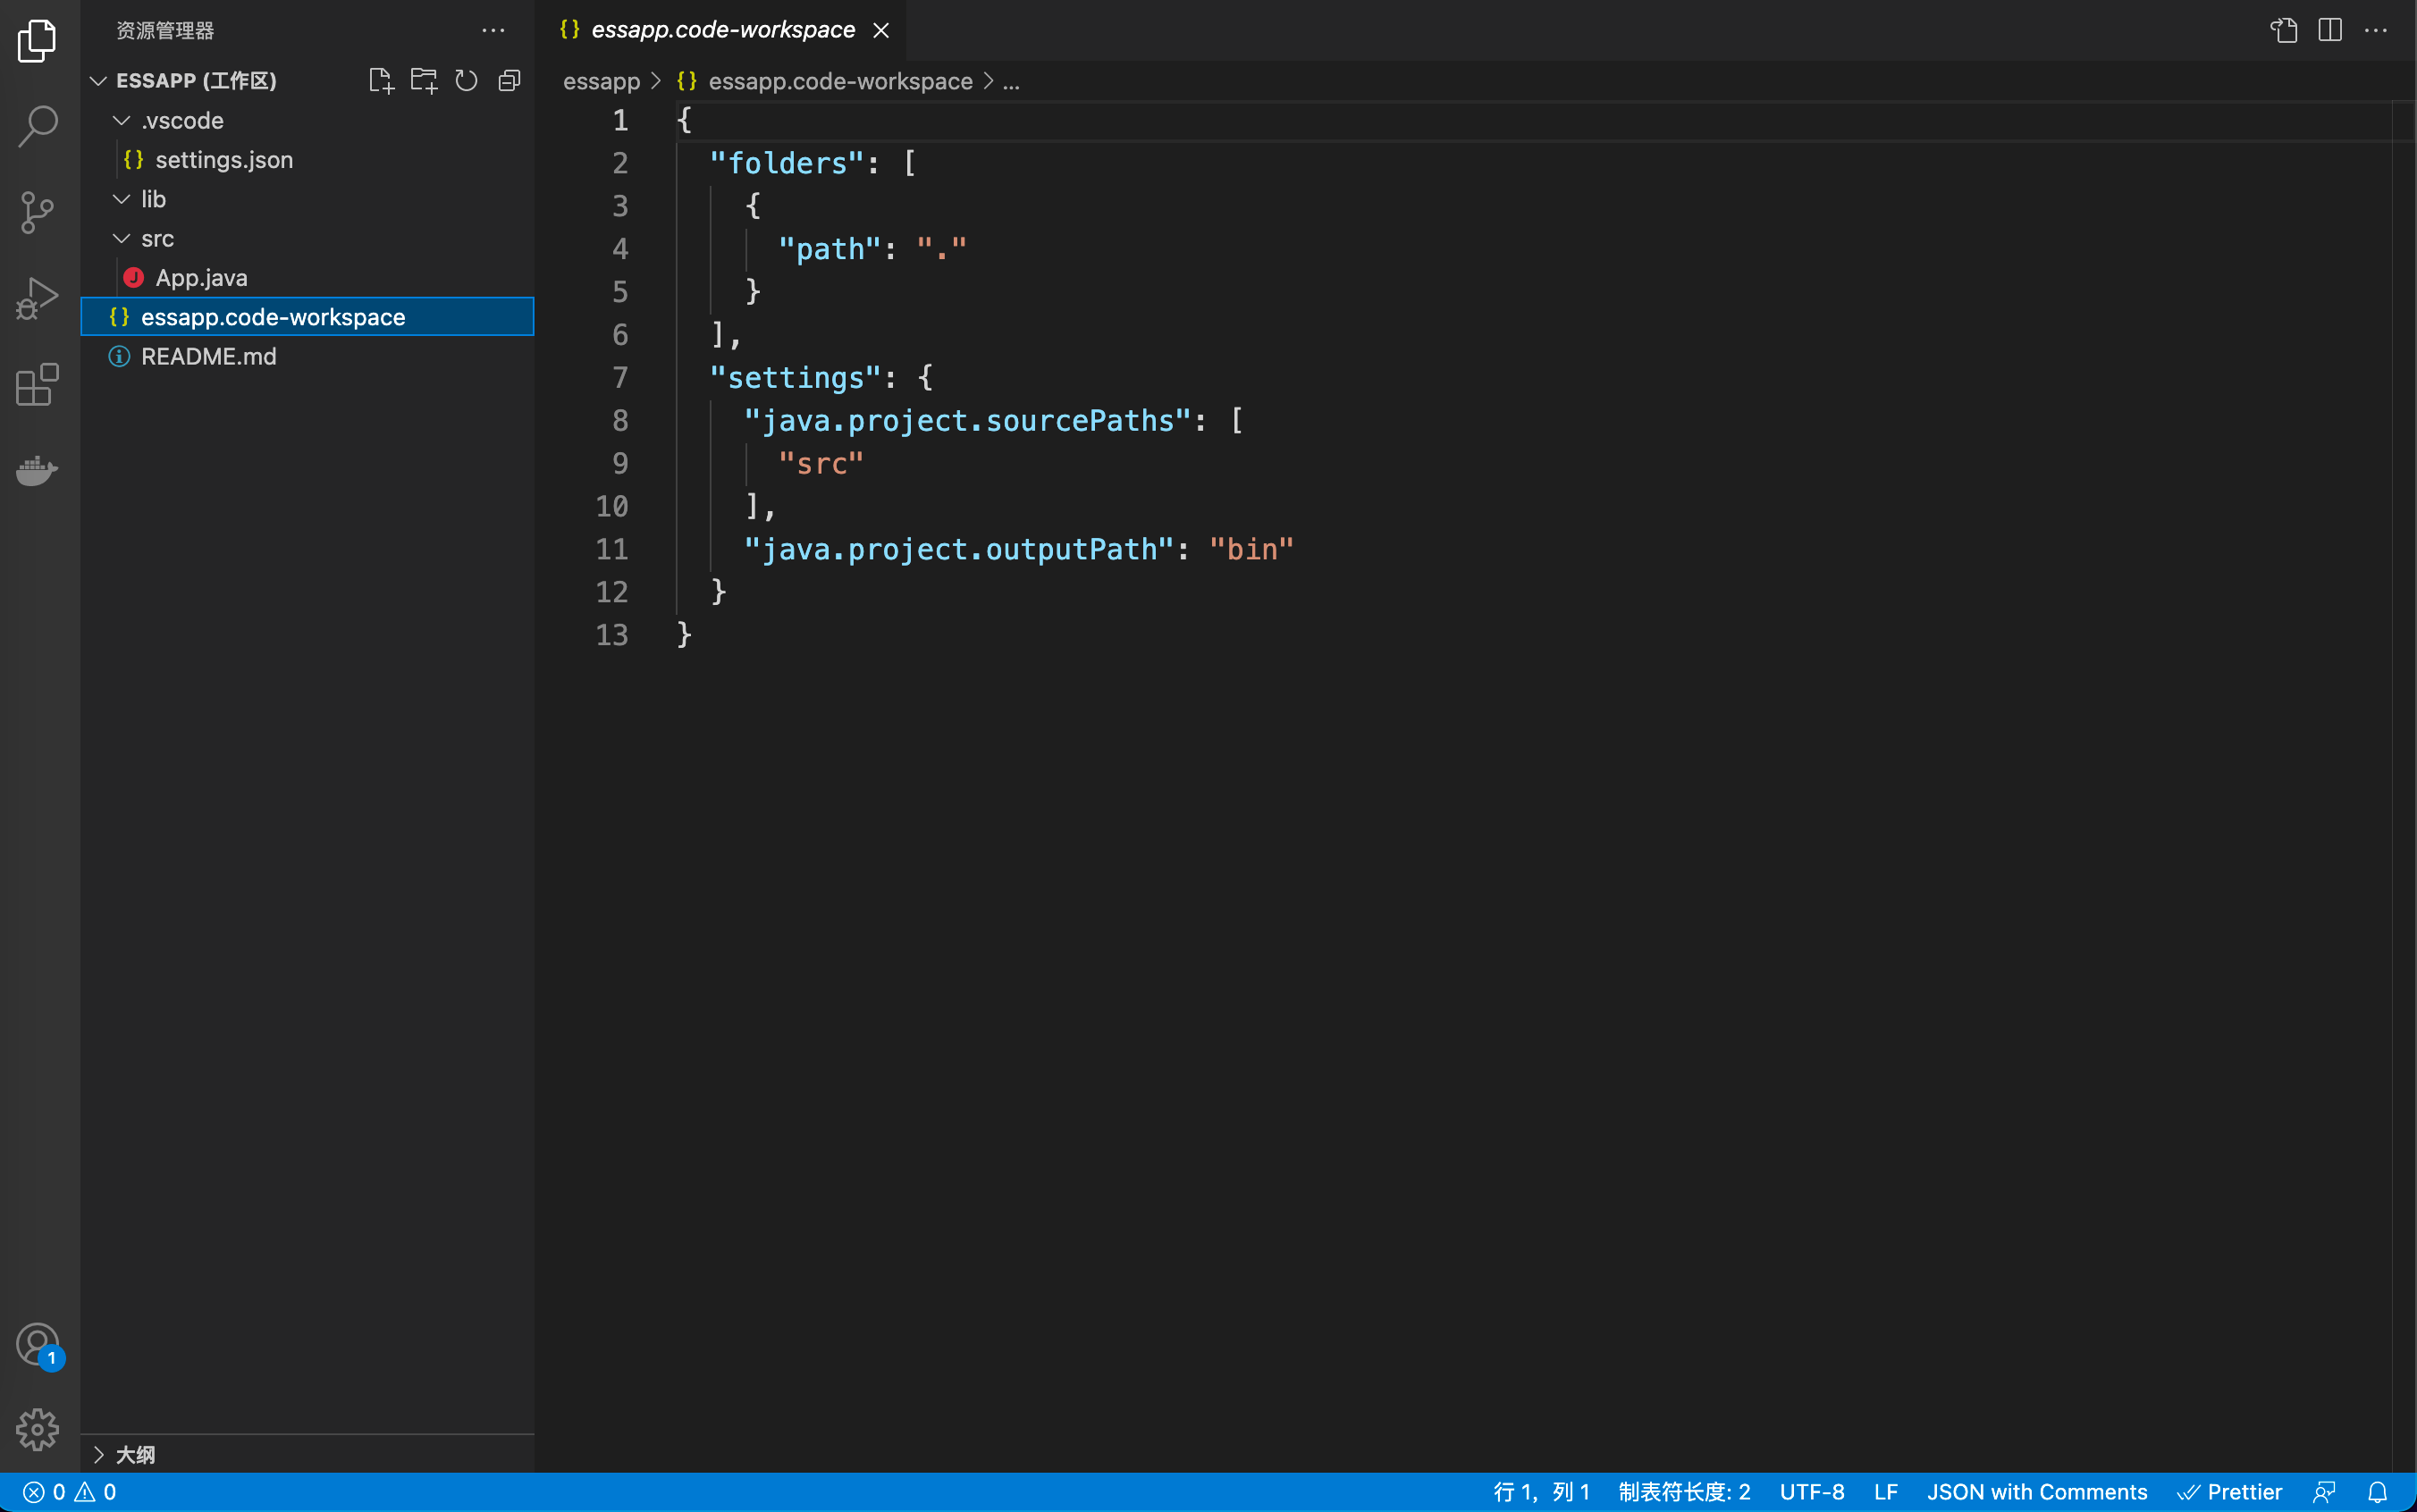Open the Docker view

[38, 470]
